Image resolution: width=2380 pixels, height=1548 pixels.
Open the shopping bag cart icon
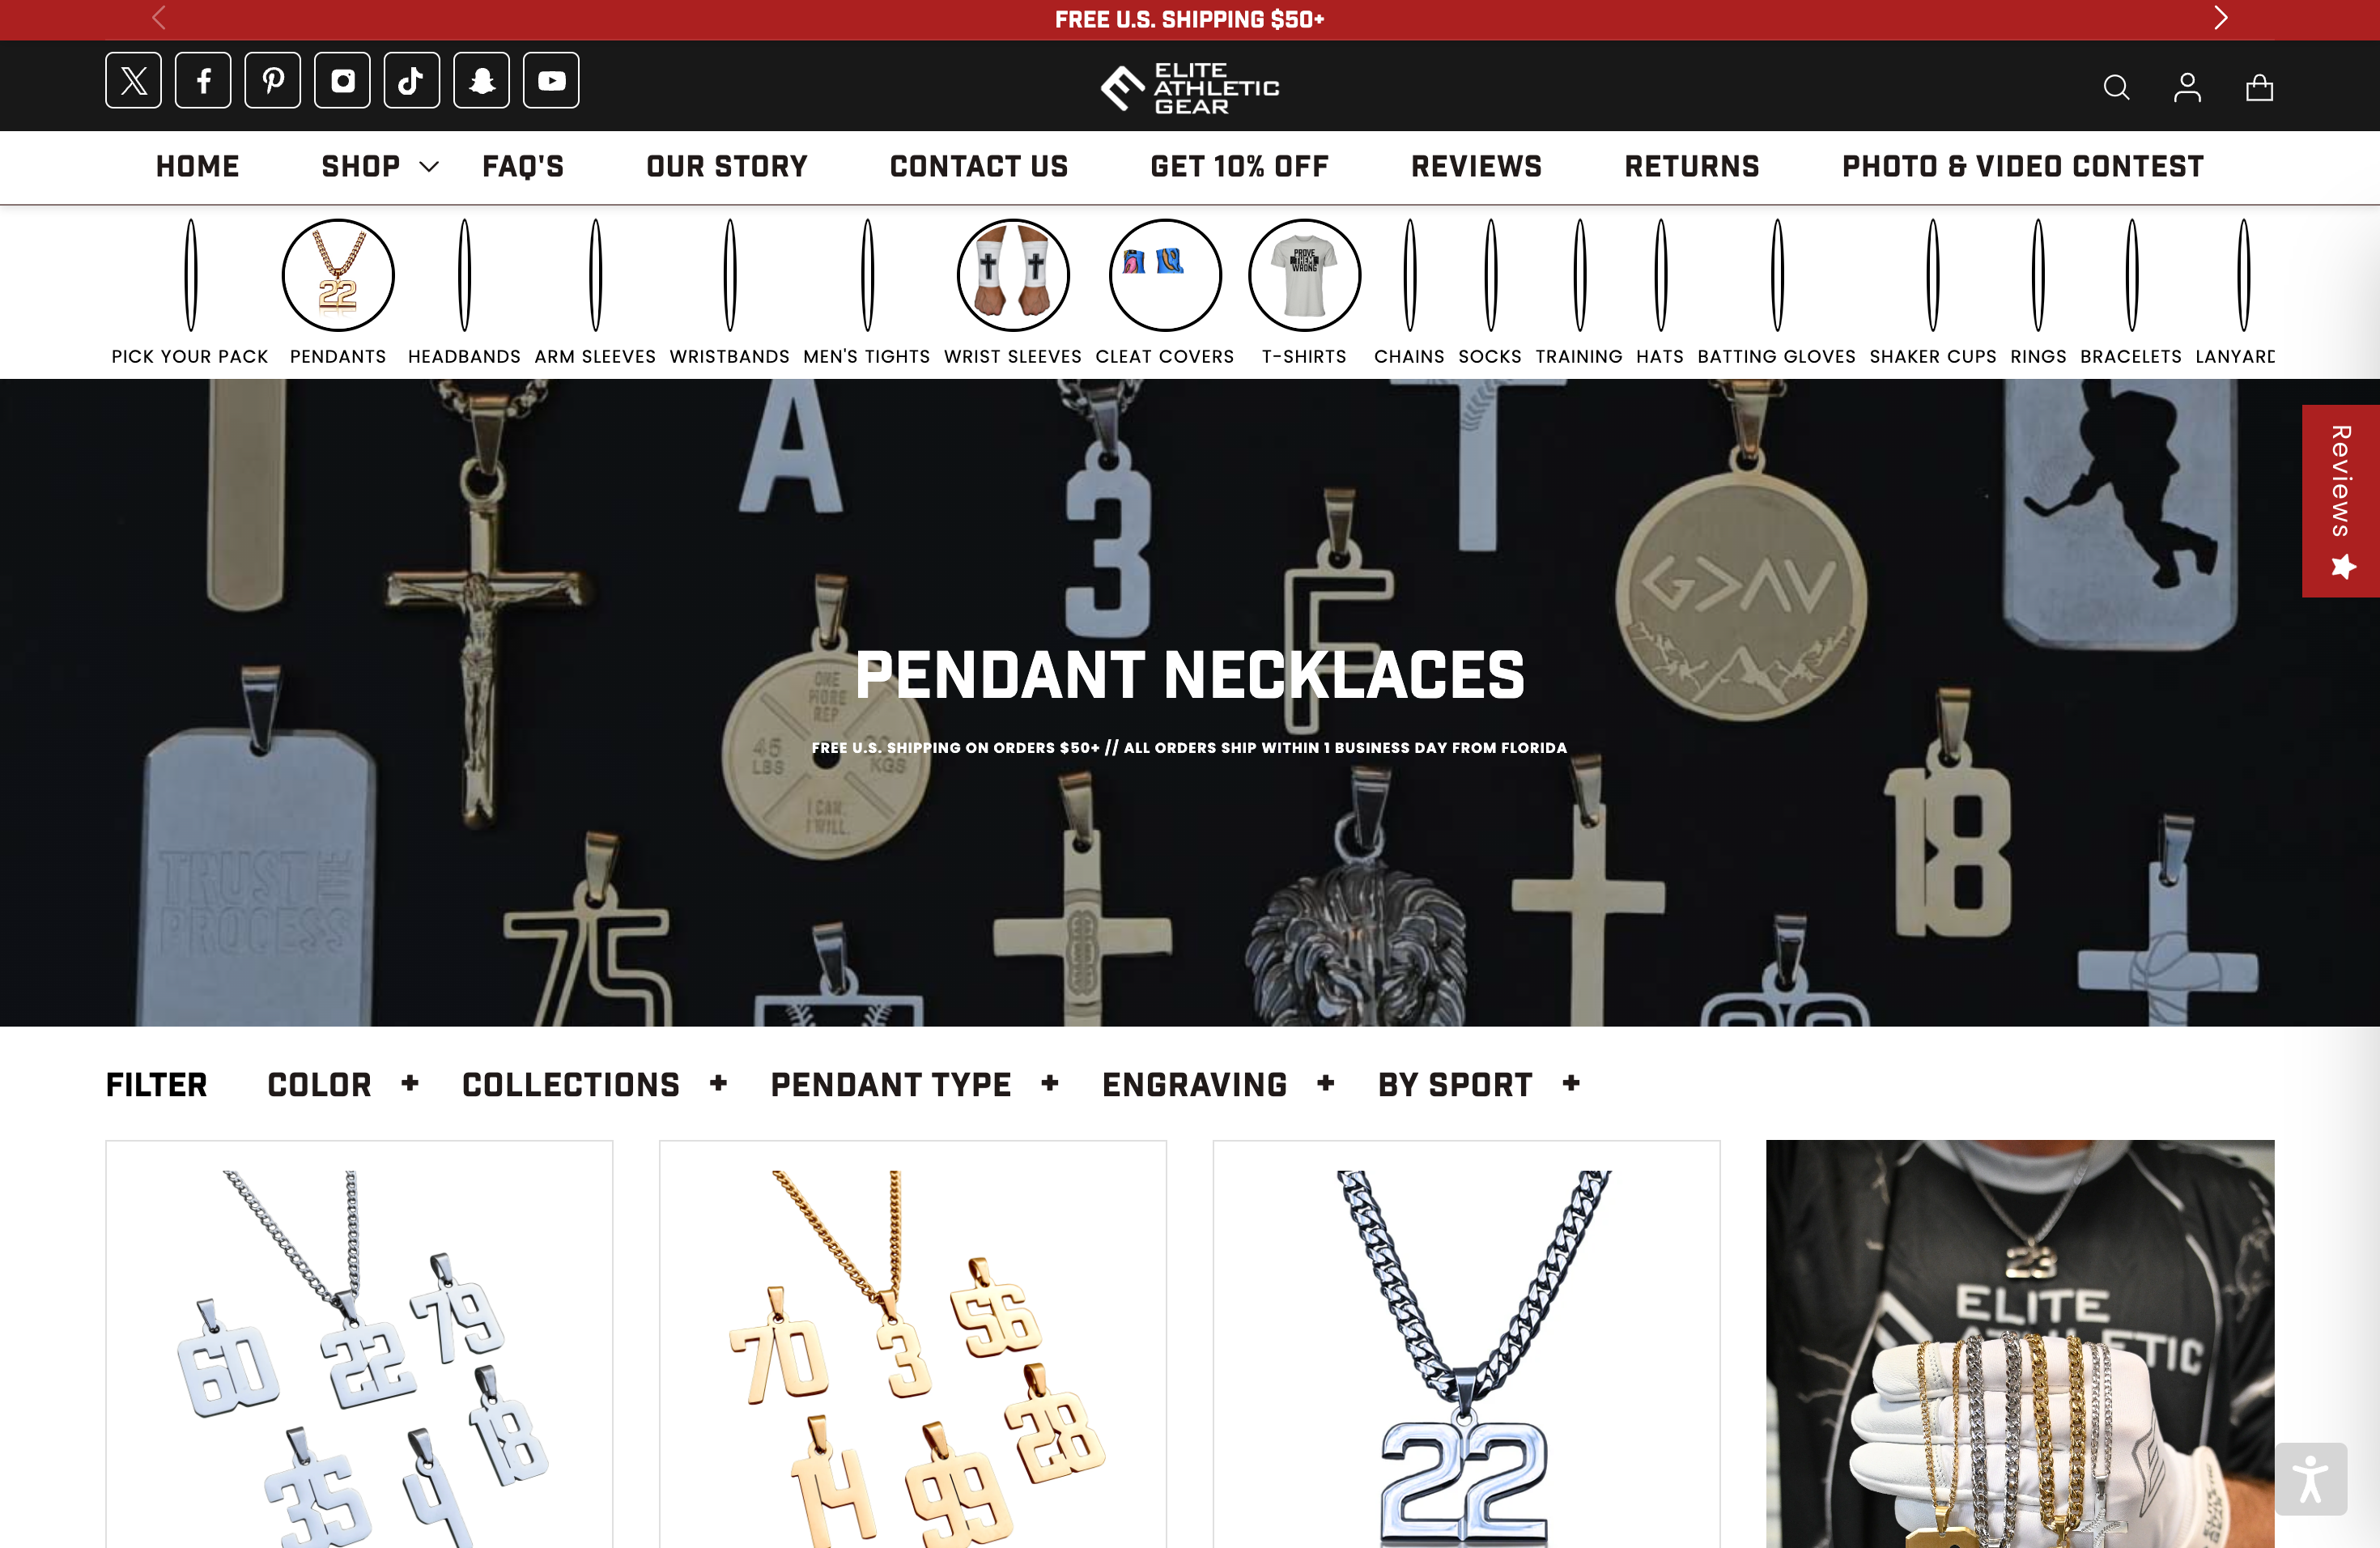(2259, 88)
